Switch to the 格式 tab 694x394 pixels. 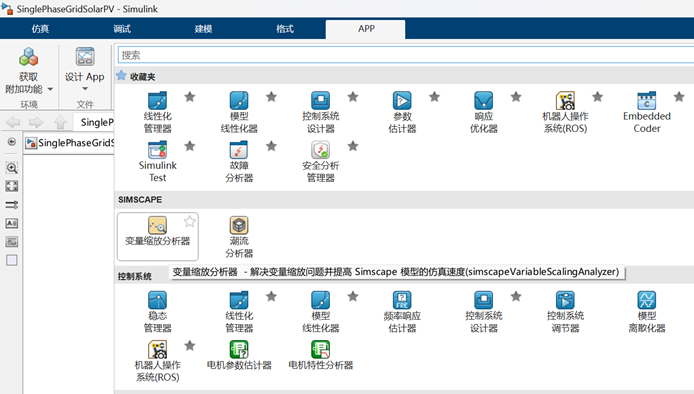click(285, 29)
